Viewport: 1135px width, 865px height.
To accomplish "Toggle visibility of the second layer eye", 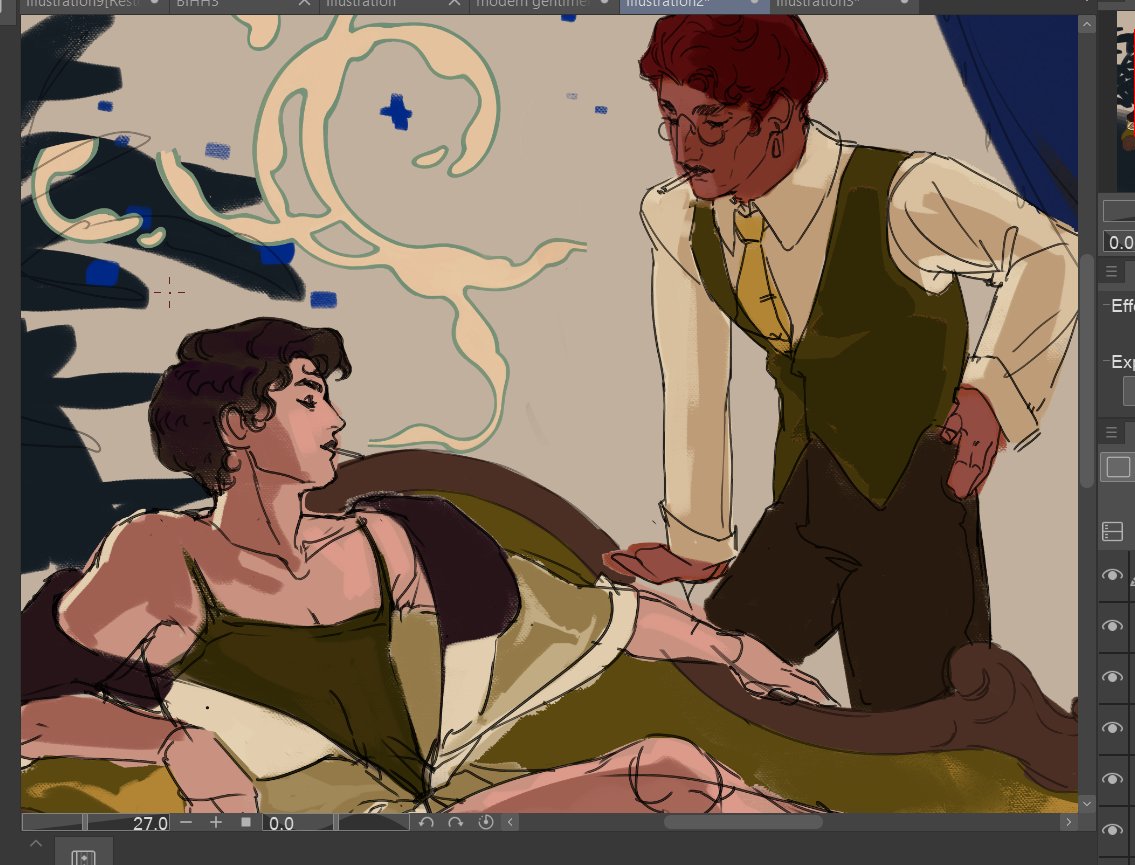I will point(1113,626).
